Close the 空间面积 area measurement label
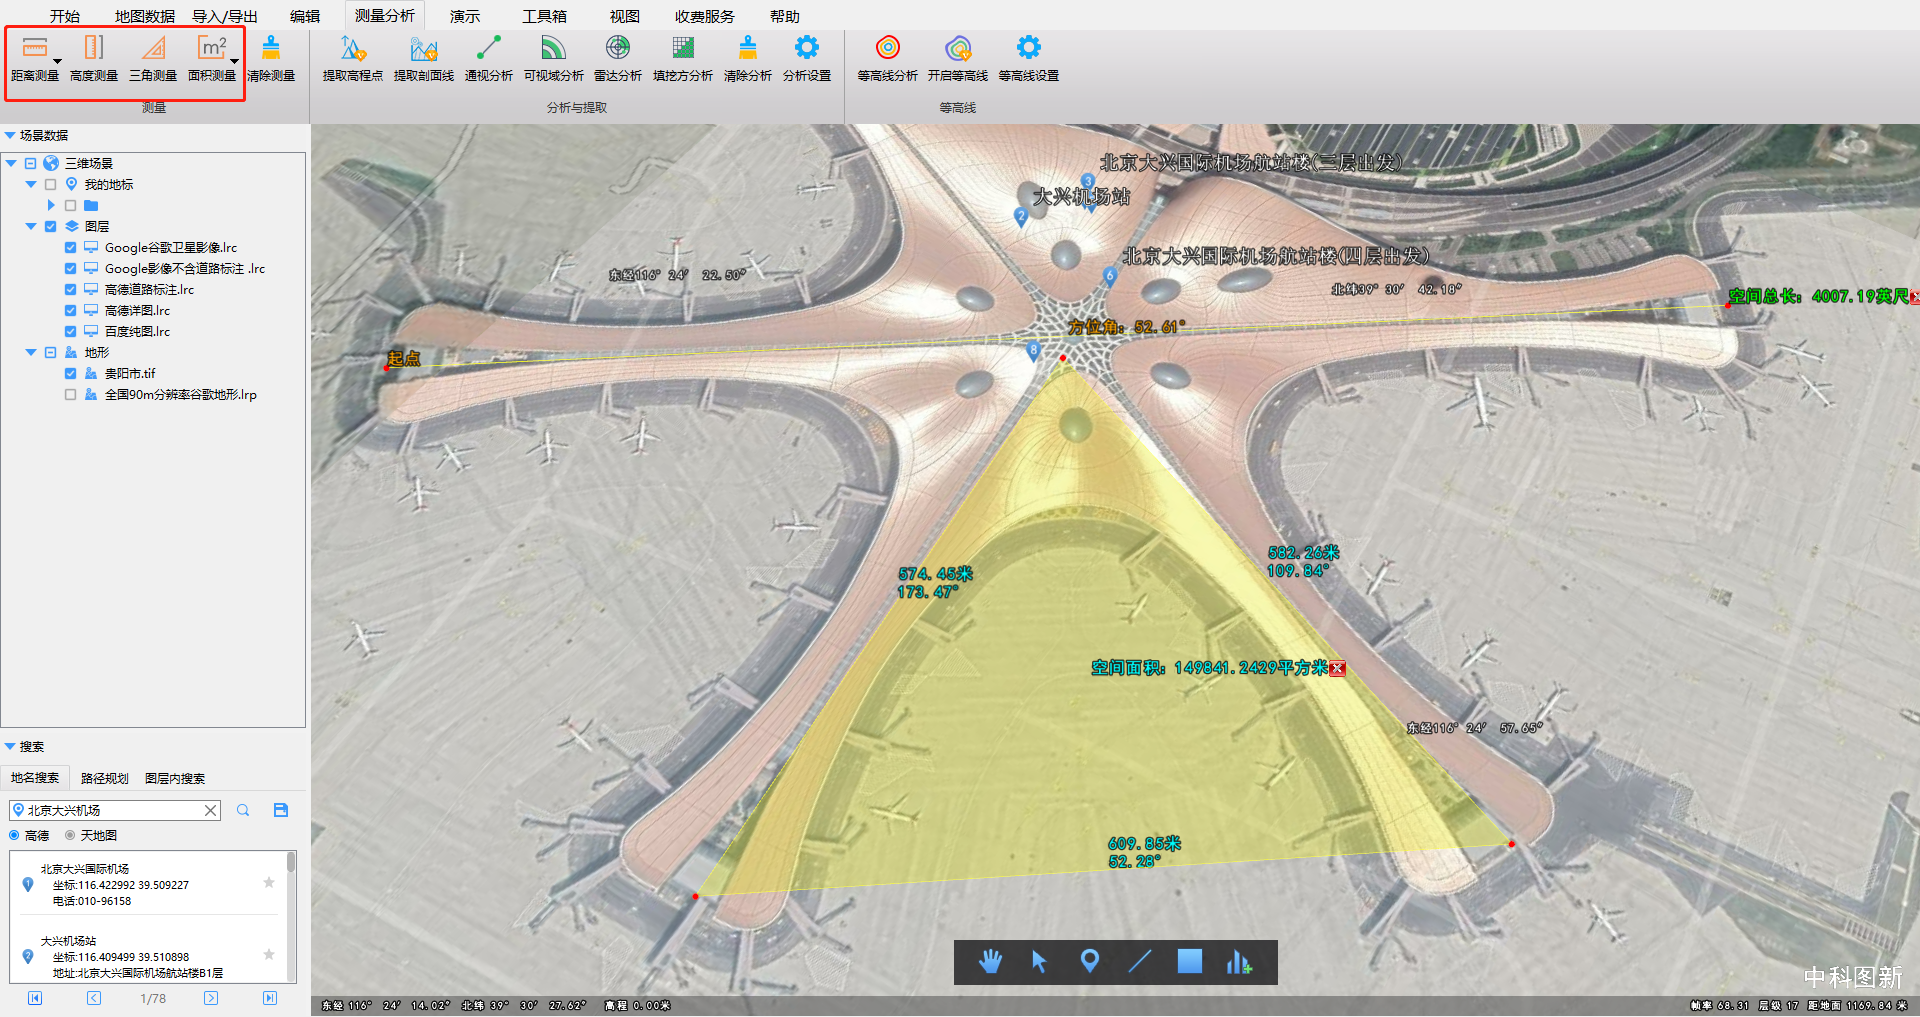Image resolution: width=1920 pixels, height=1017 pixels. (1338, 668)
